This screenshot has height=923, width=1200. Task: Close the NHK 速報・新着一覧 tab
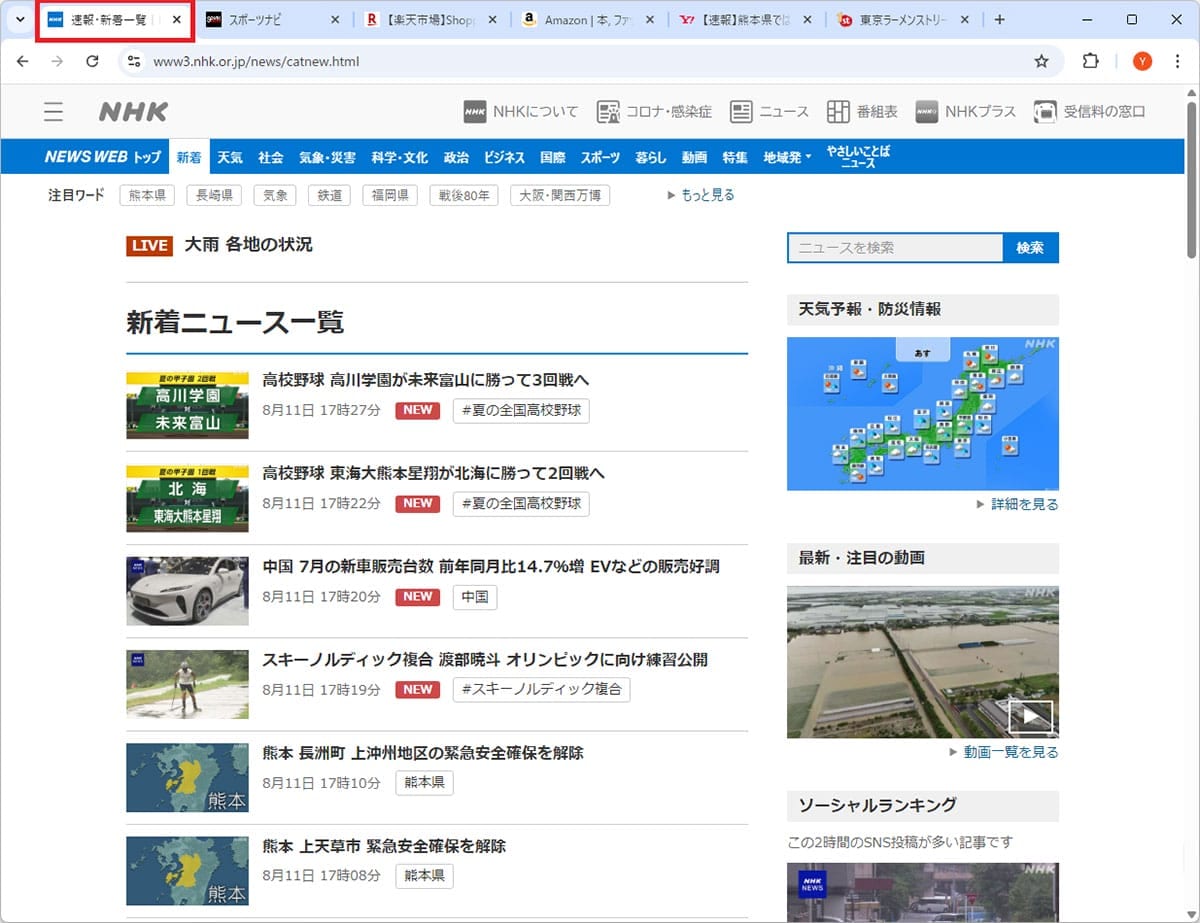pos(177,20)
